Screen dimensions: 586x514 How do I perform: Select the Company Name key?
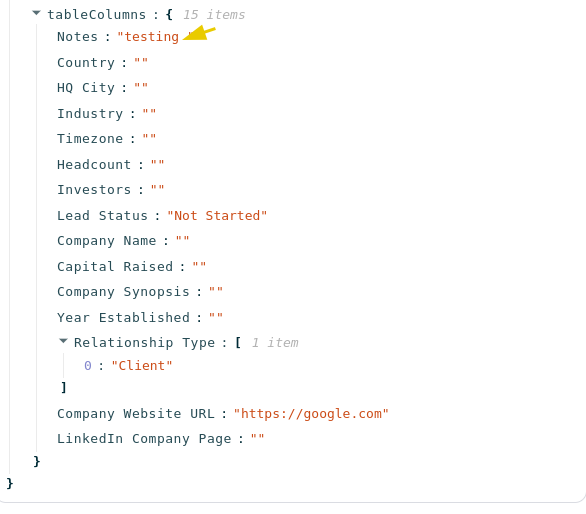pos(107,240)
